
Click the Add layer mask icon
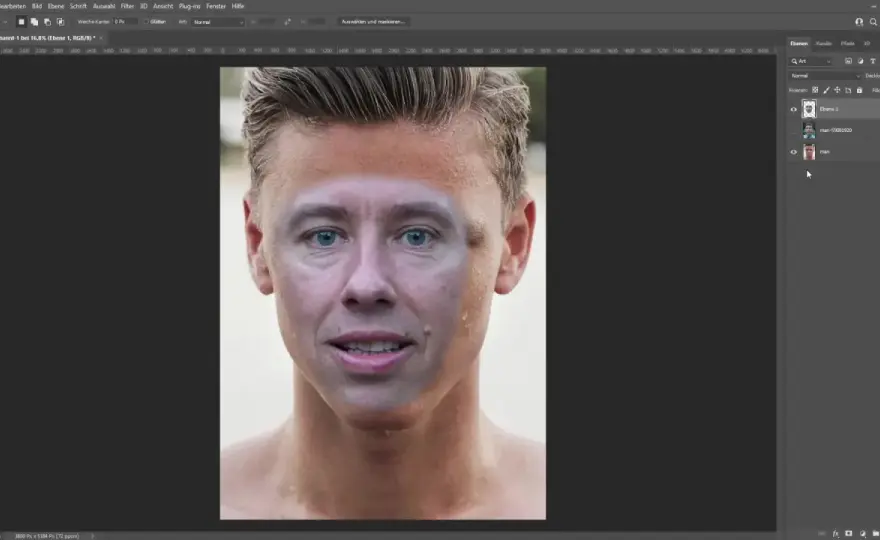(x=849, y=533)
